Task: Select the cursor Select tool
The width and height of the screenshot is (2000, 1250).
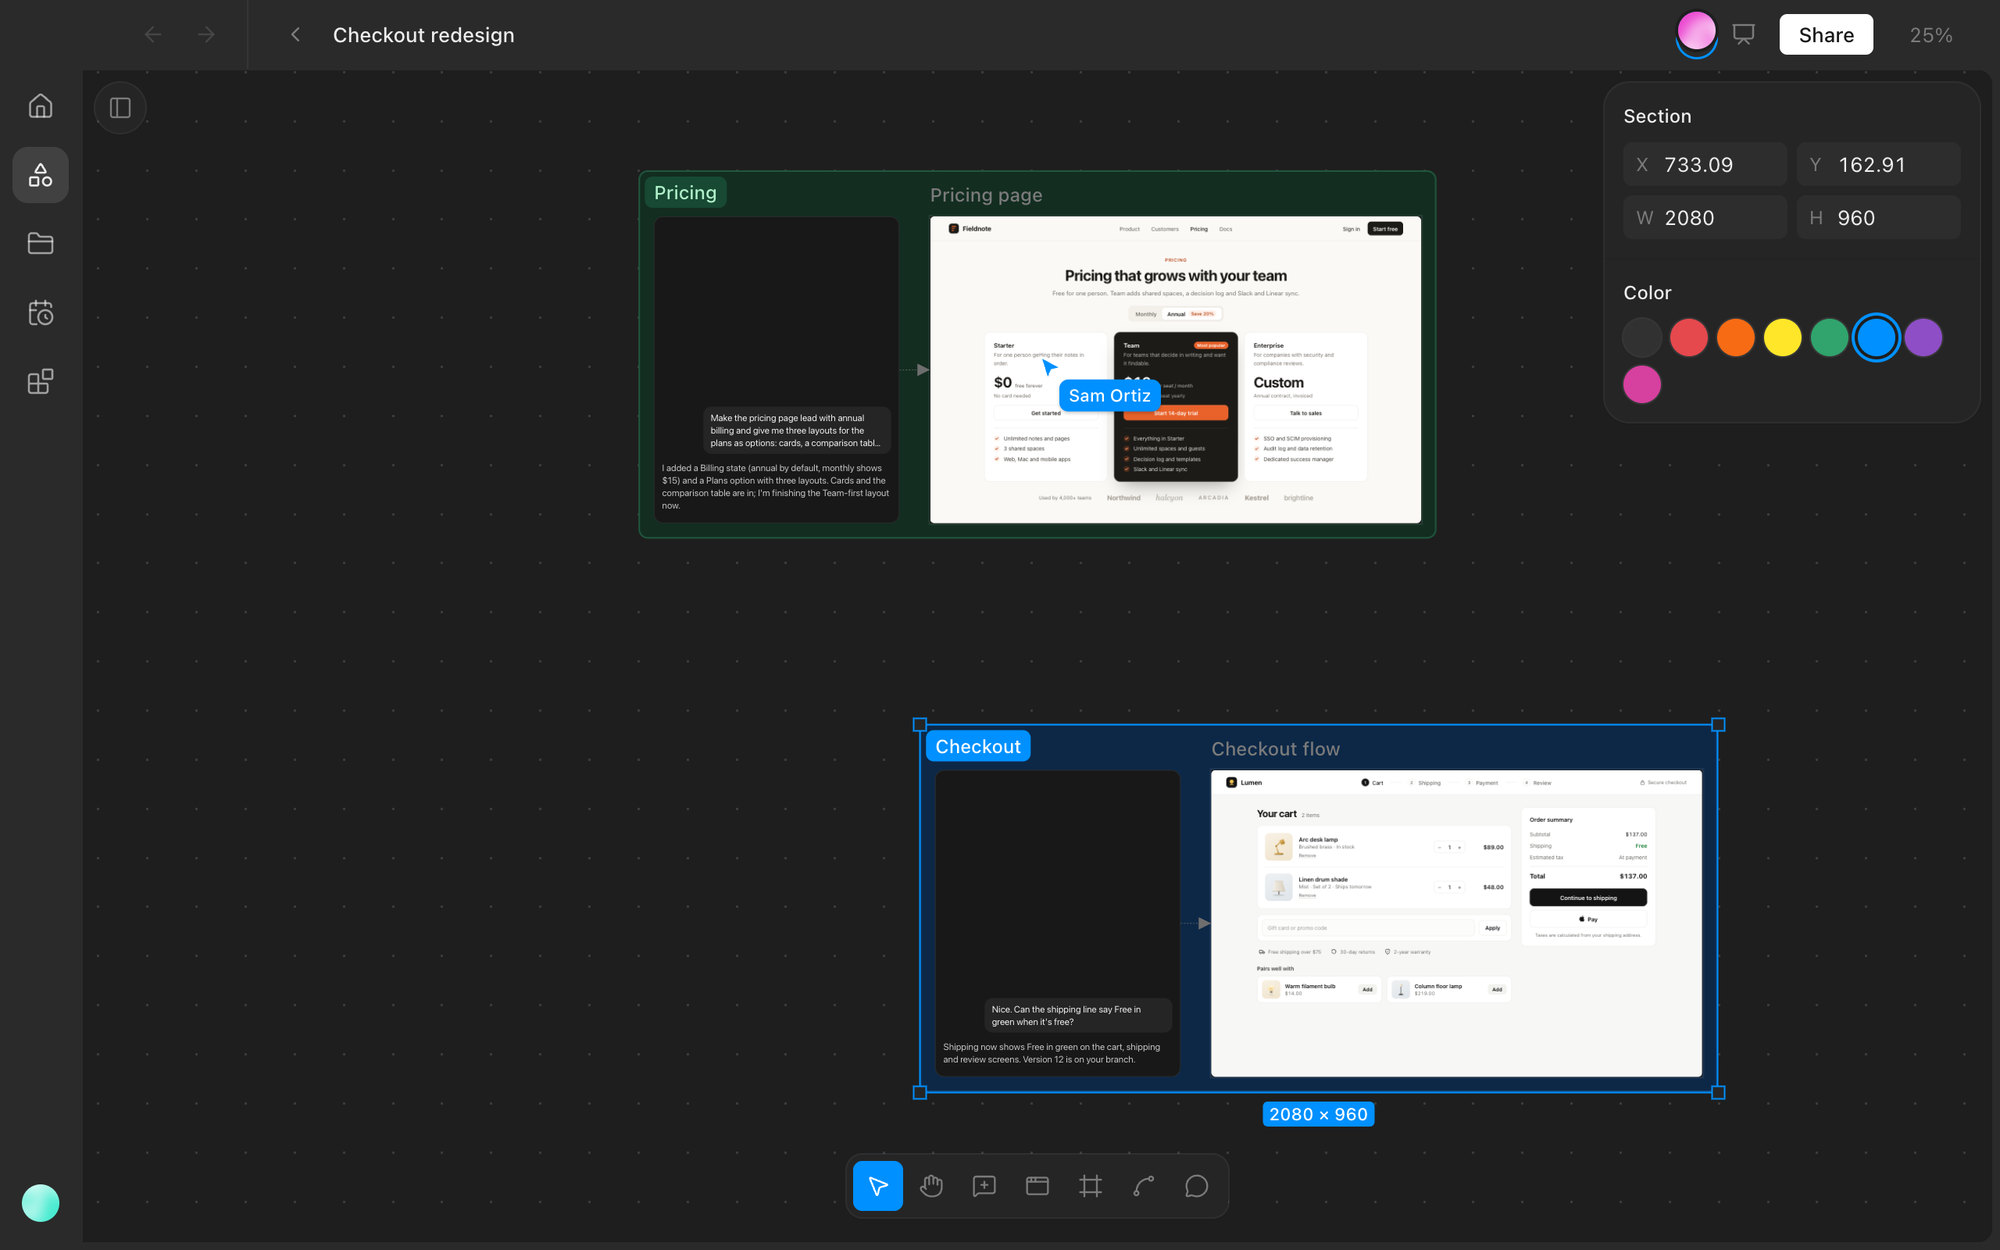Action: coord(878,1186)
